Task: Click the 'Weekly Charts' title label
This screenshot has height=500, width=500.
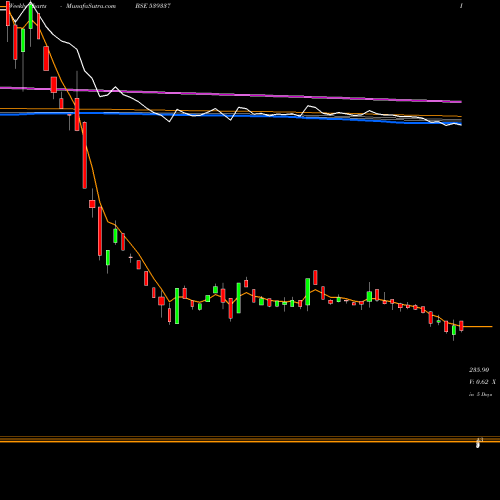Action: [x=28, y=6]
